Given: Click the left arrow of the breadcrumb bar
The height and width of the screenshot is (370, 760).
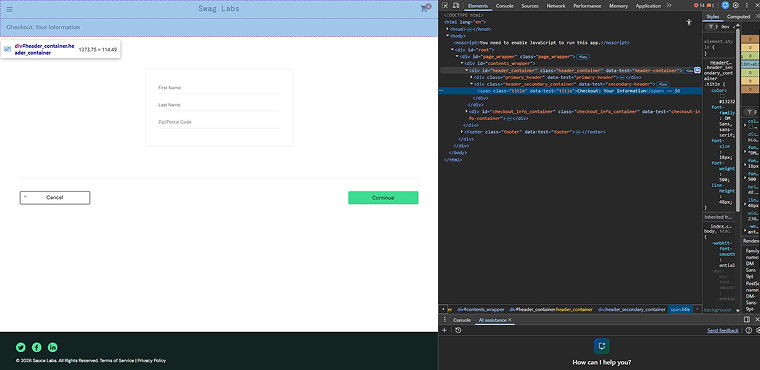Looking at the screenshot, I should click(x=443, y=309).
